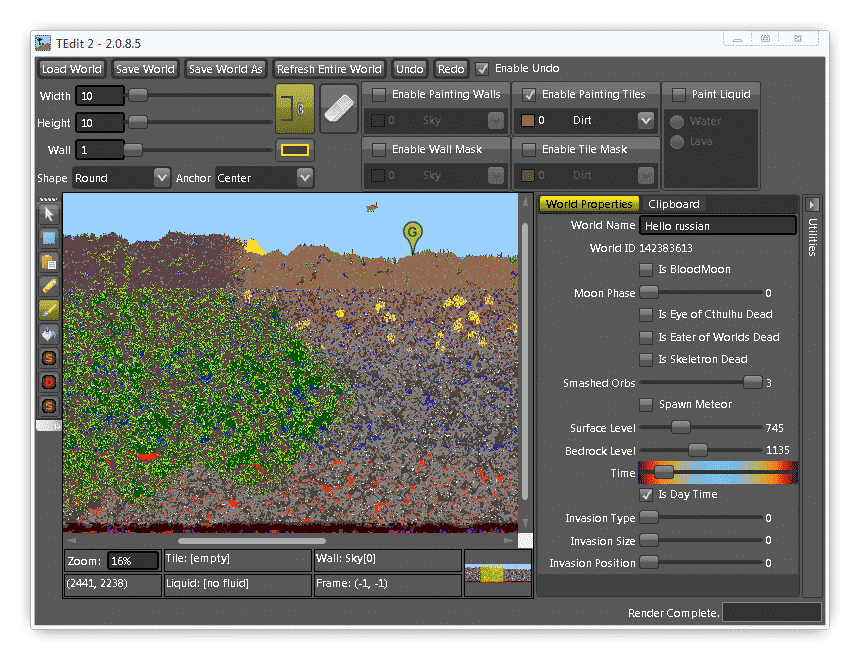Click the Invasion Type slider
860x660 pixels.
pos(701,517)
